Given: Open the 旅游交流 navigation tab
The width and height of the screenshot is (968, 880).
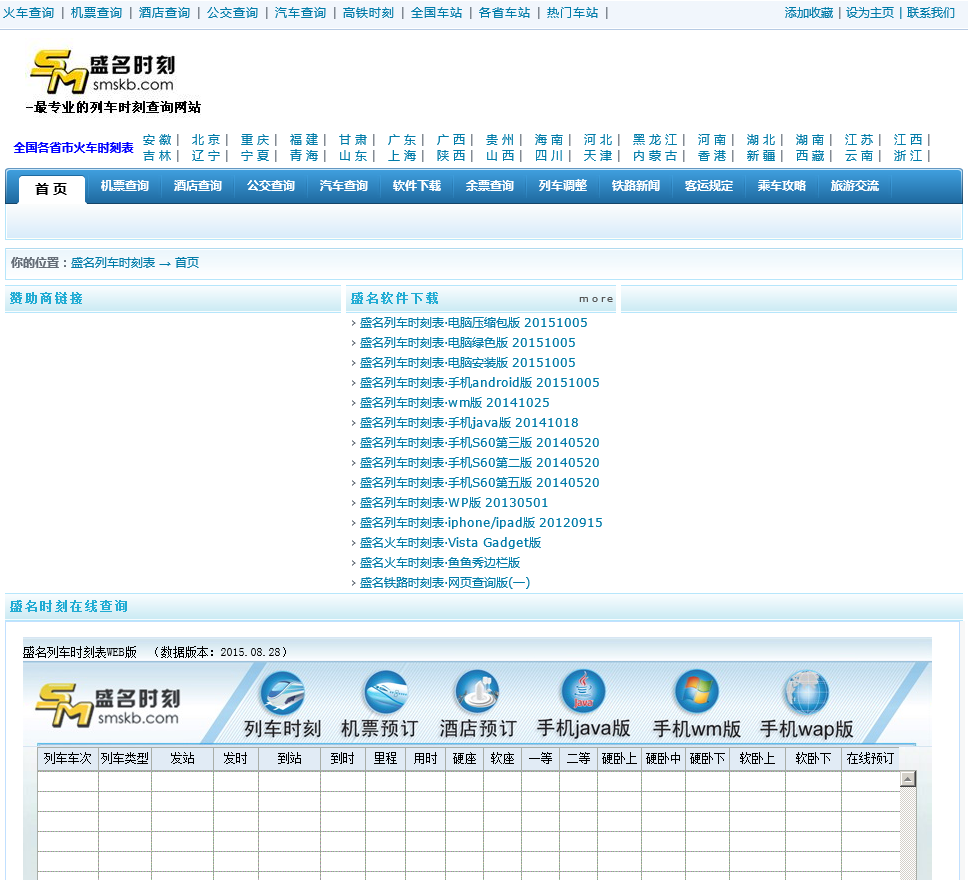Looking at the screenshot, I should coord(854,186).
